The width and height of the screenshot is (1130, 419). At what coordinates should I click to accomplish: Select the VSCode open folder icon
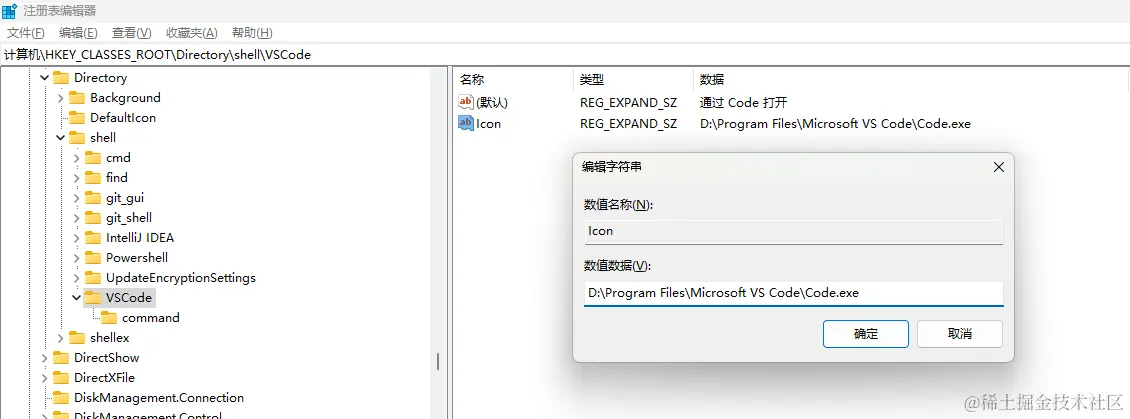click(93, 298)
